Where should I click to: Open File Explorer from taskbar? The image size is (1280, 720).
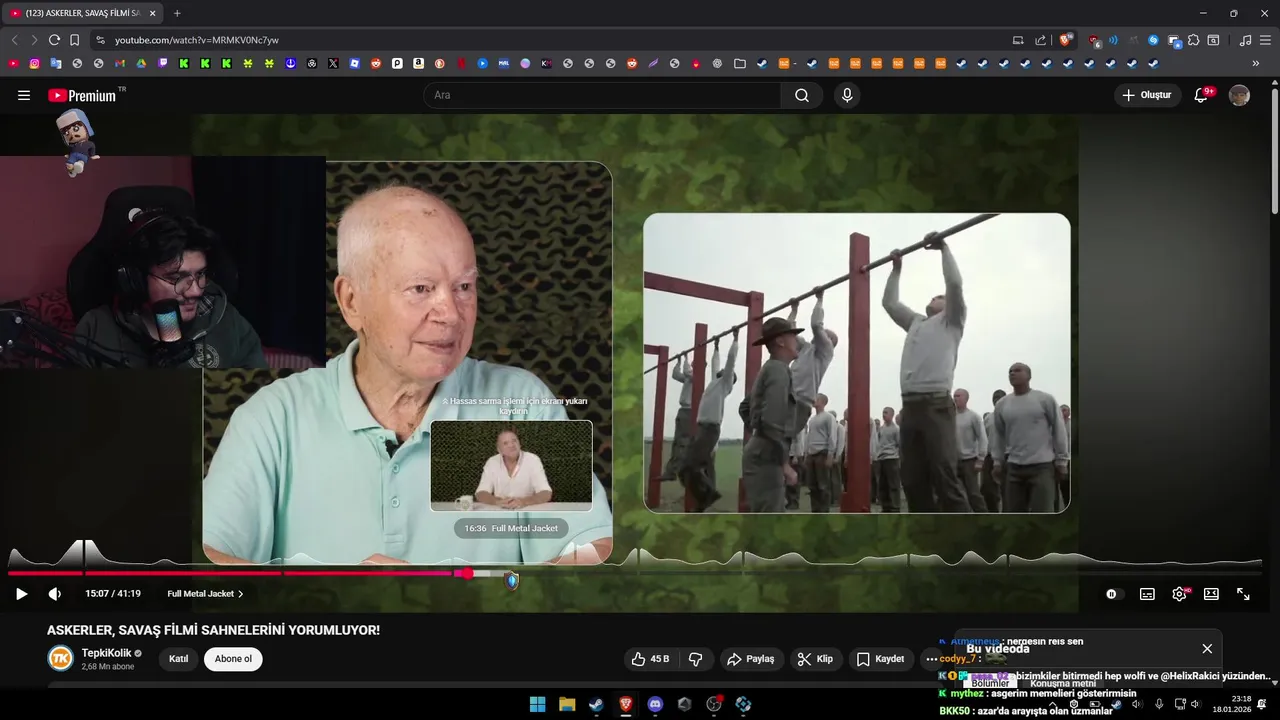(x=567, y=704)
